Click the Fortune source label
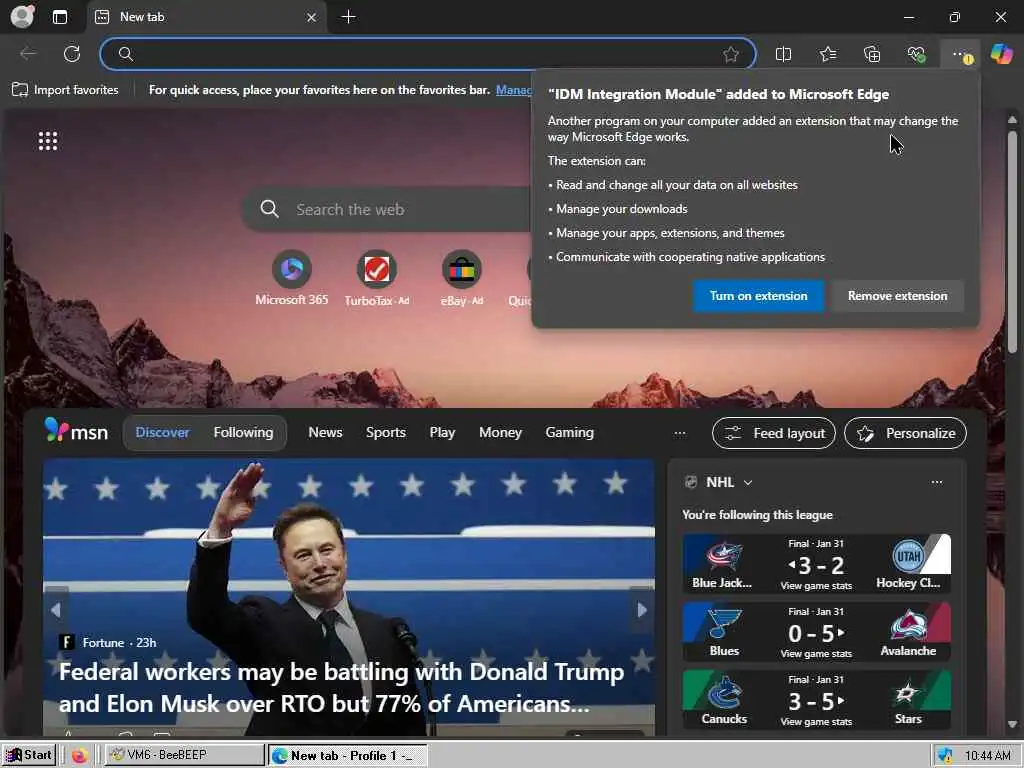Viewport: 1024px width, 768px height. 103,643
